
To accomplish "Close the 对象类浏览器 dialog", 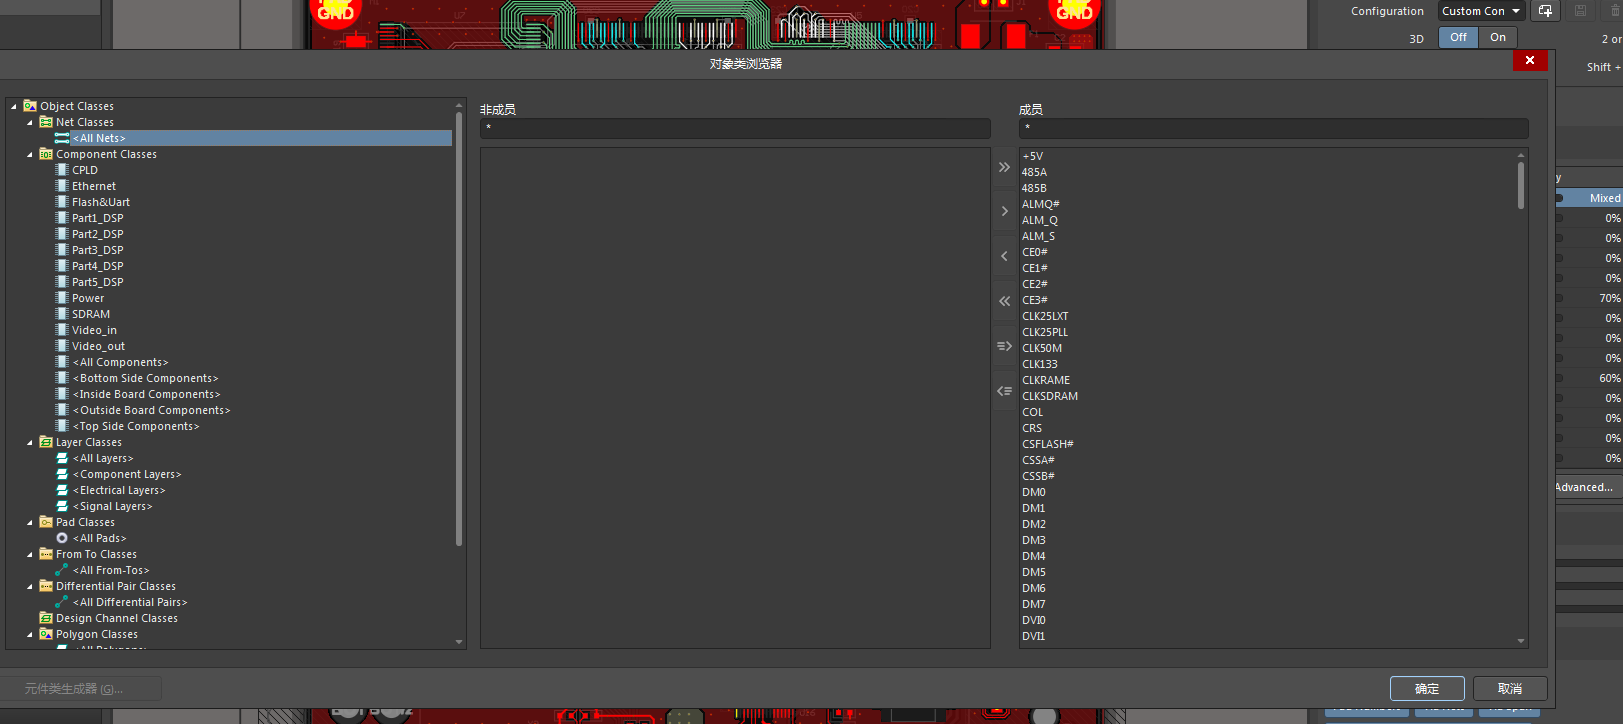I will tap(1530, 61).
